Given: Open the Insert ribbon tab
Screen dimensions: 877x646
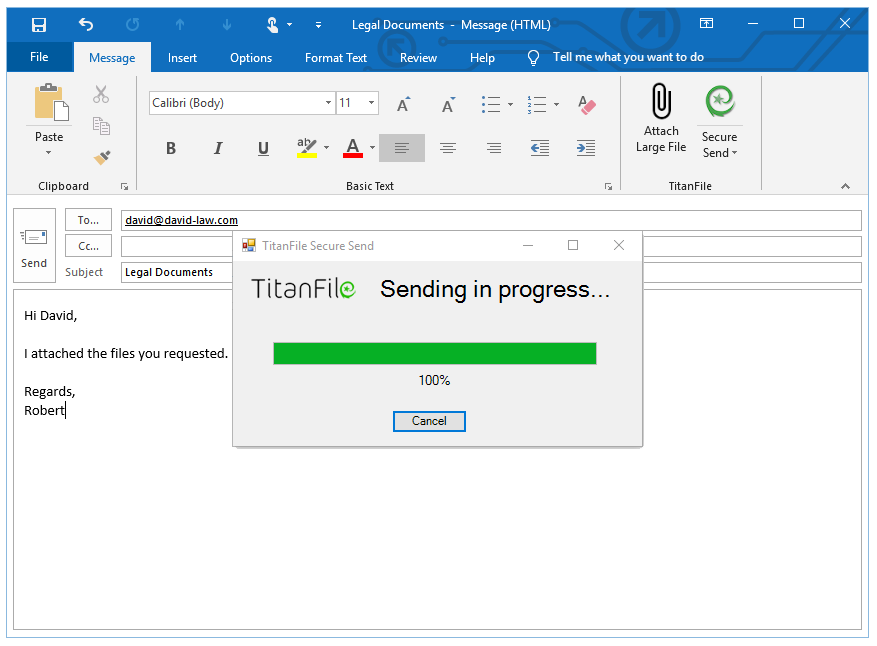Looking at the screenshot, I should click(182, 57).
